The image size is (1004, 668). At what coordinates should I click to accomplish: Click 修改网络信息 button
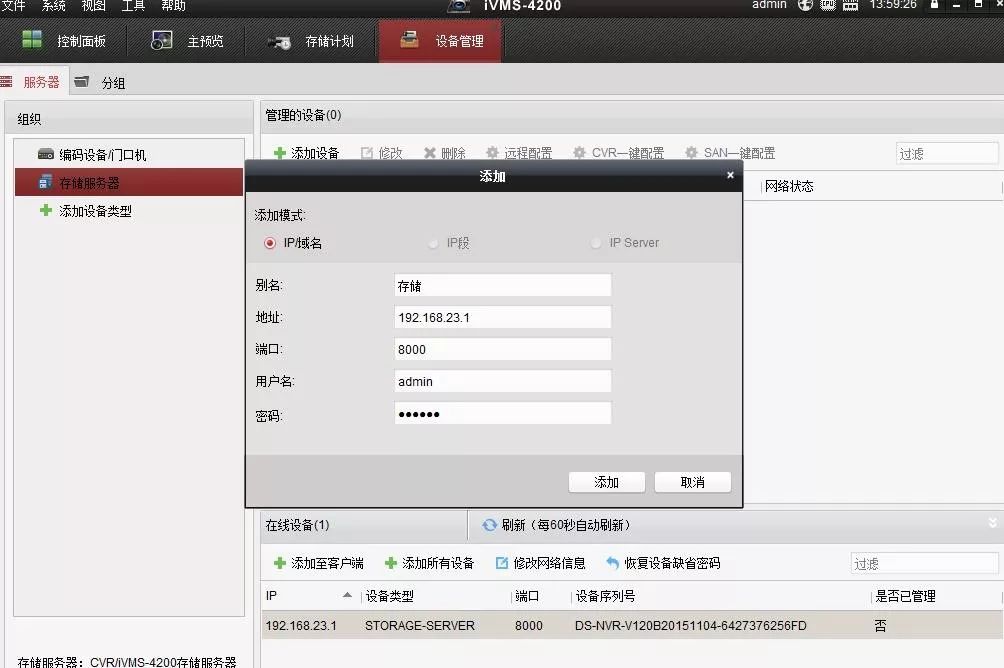(541, 563)
